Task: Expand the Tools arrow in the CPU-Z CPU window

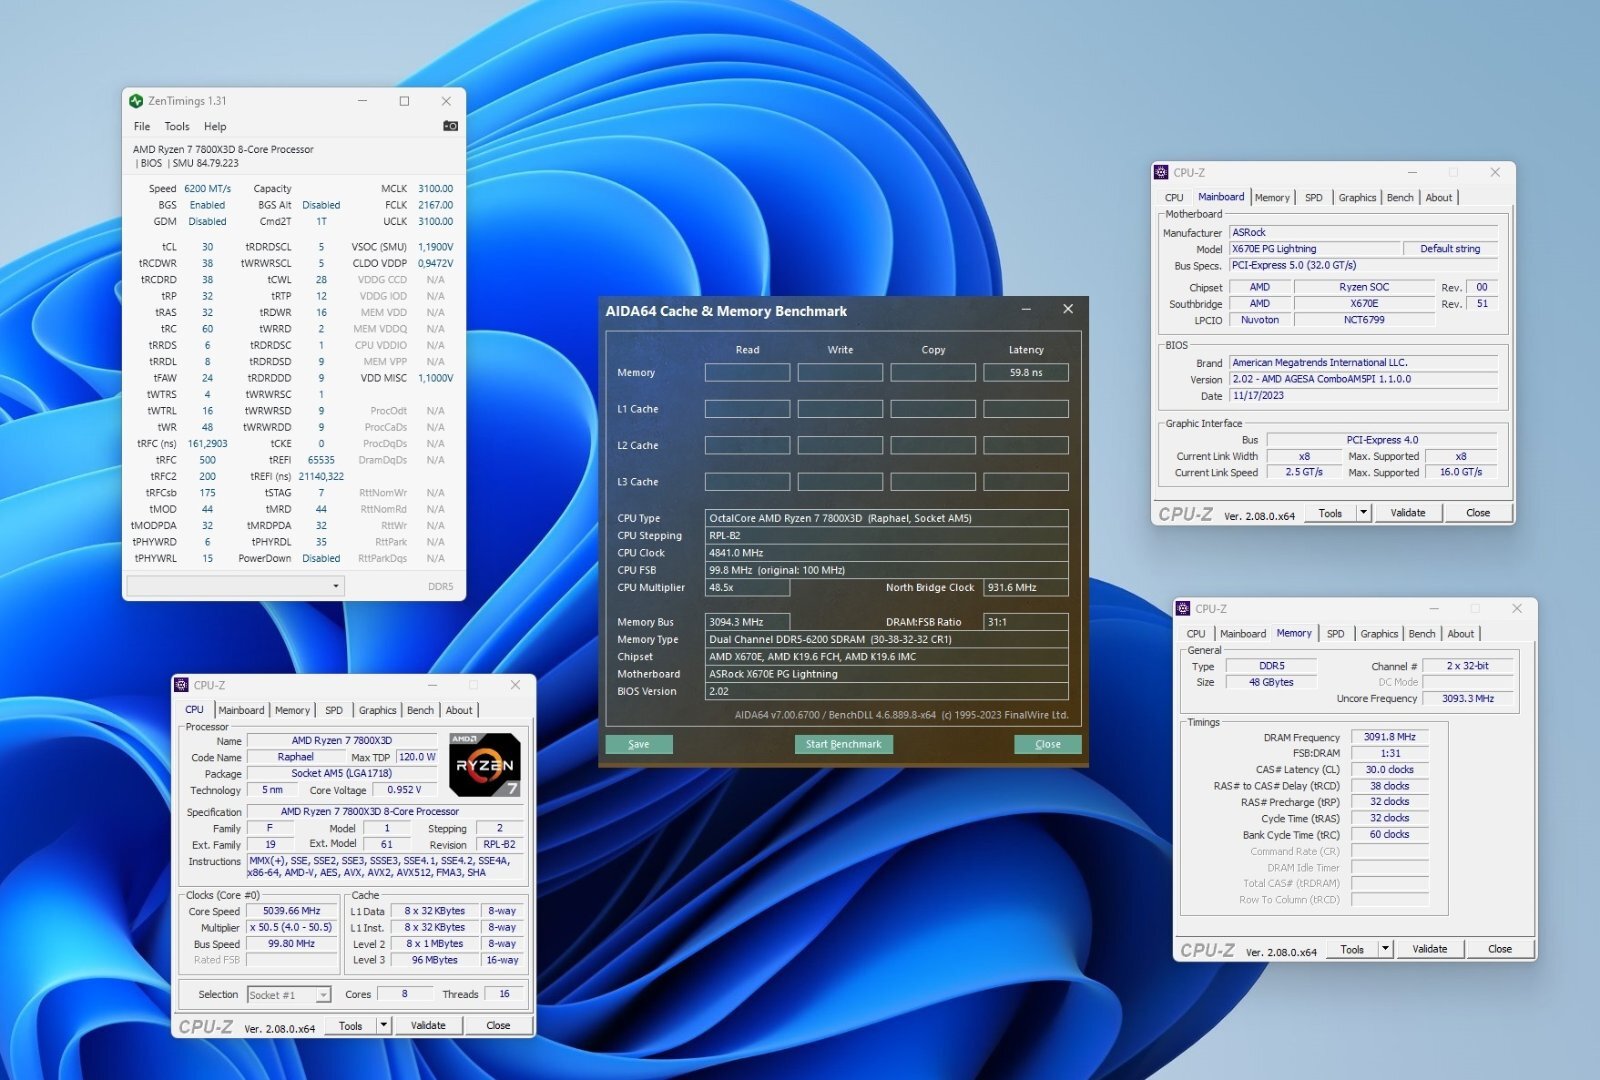Action: (383, 1025)
